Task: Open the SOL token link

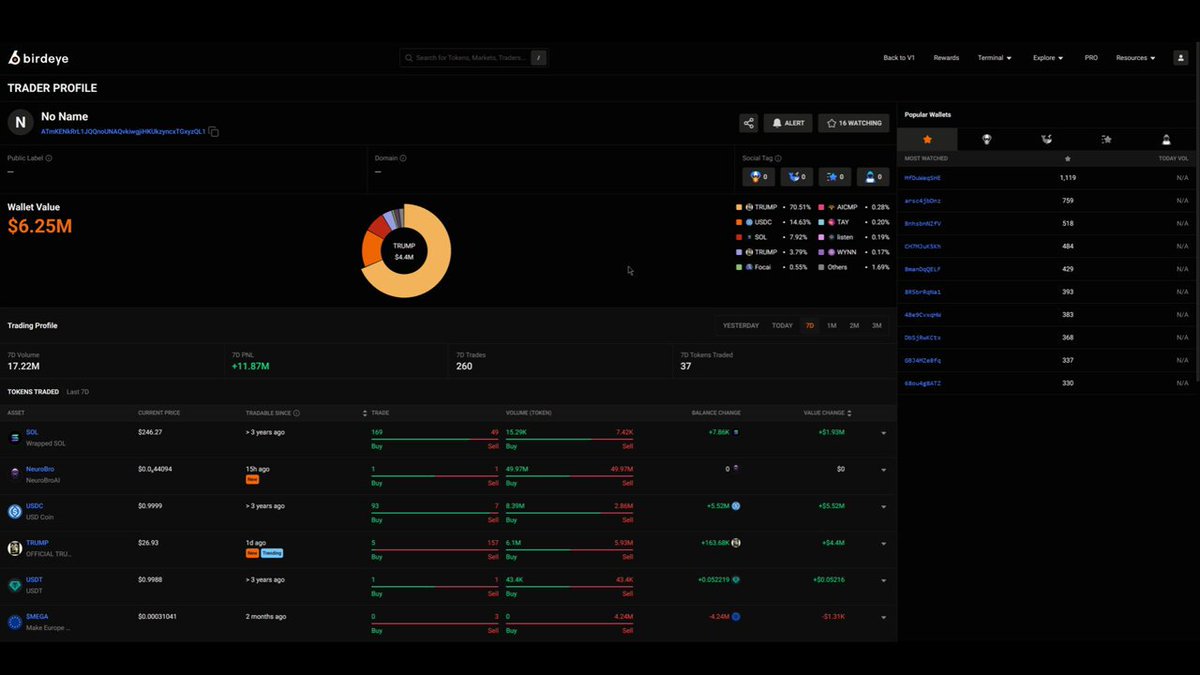Action: pos(32,432)
